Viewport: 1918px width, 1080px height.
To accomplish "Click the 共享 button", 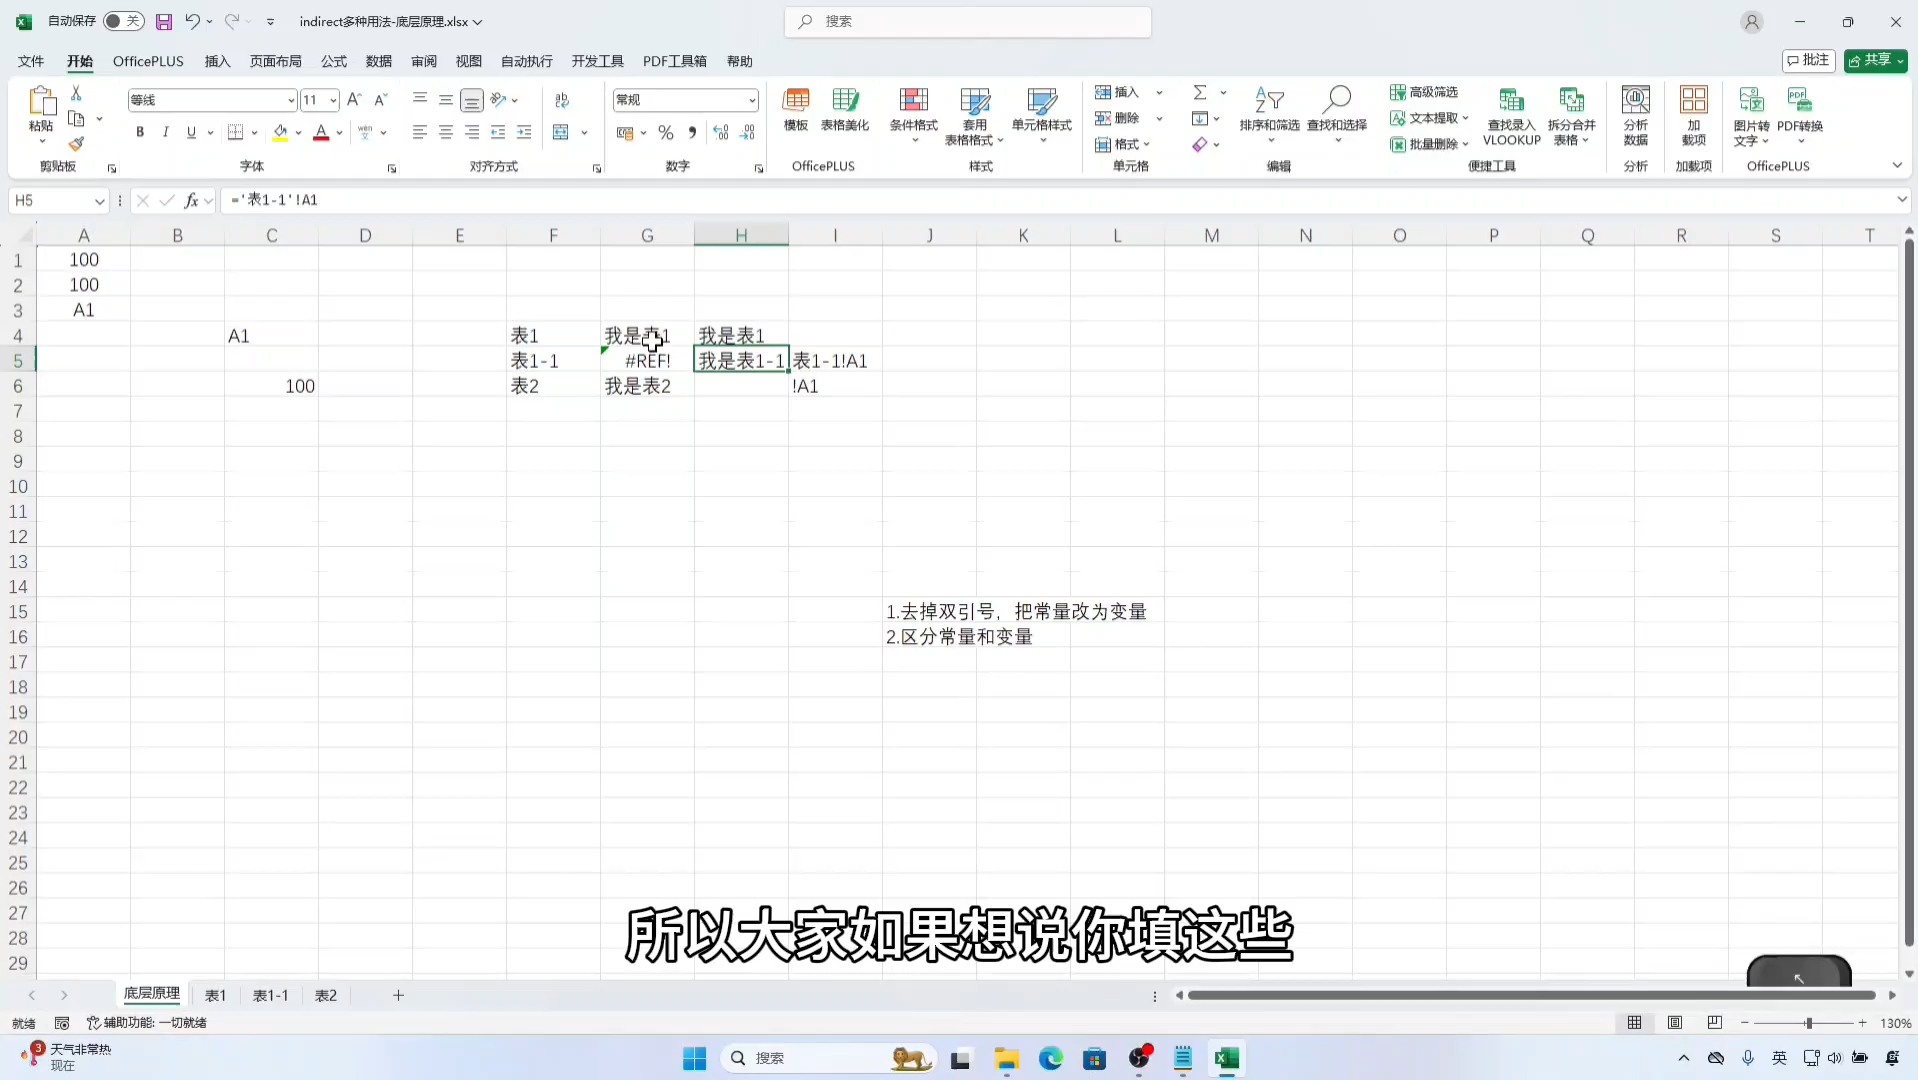I will pos(1871,60).
